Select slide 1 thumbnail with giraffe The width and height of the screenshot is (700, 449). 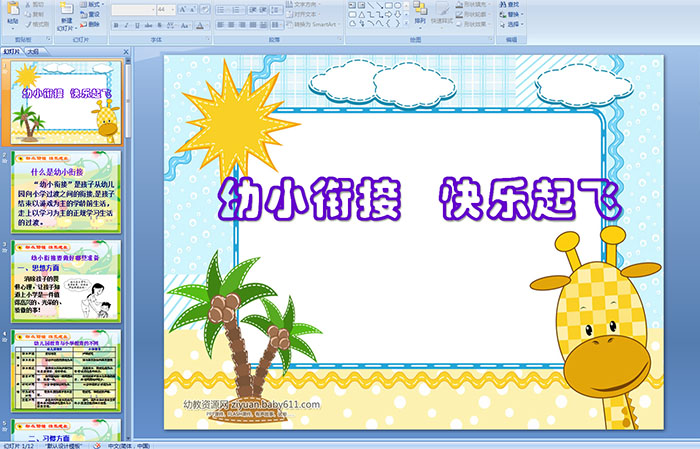click(x=66, y=103)
